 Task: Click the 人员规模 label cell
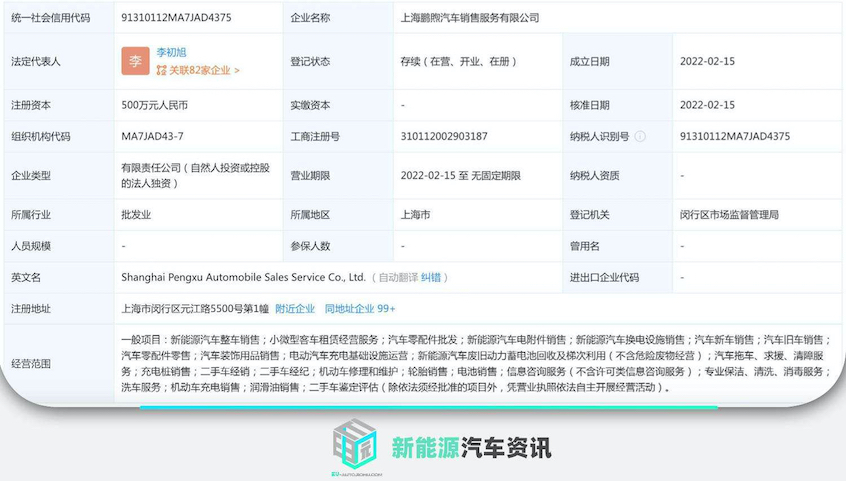click(x=59, y=246)
